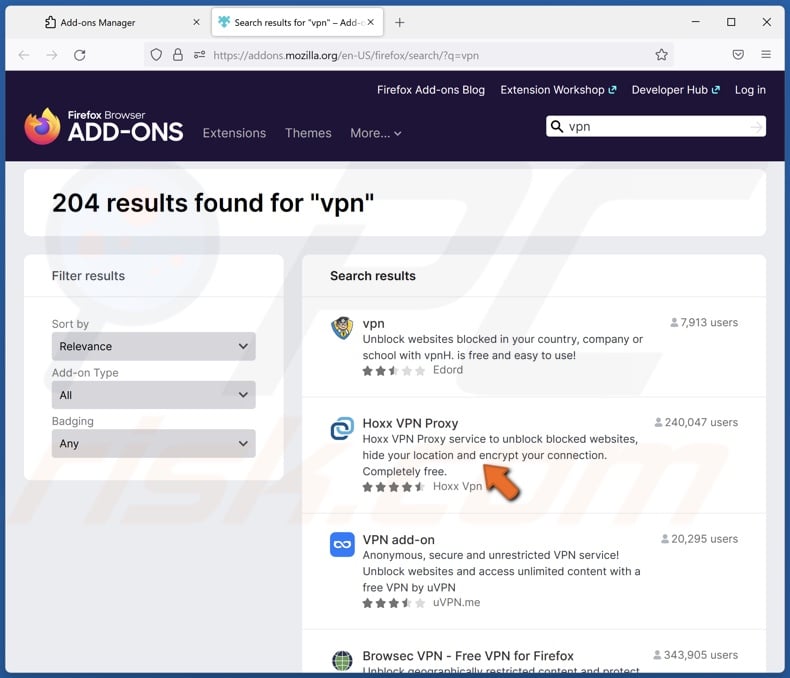The image size is (790, 678).
Task: Click the star rating of Hoxx VPN Proxy
Action: (x=393, y=487)
